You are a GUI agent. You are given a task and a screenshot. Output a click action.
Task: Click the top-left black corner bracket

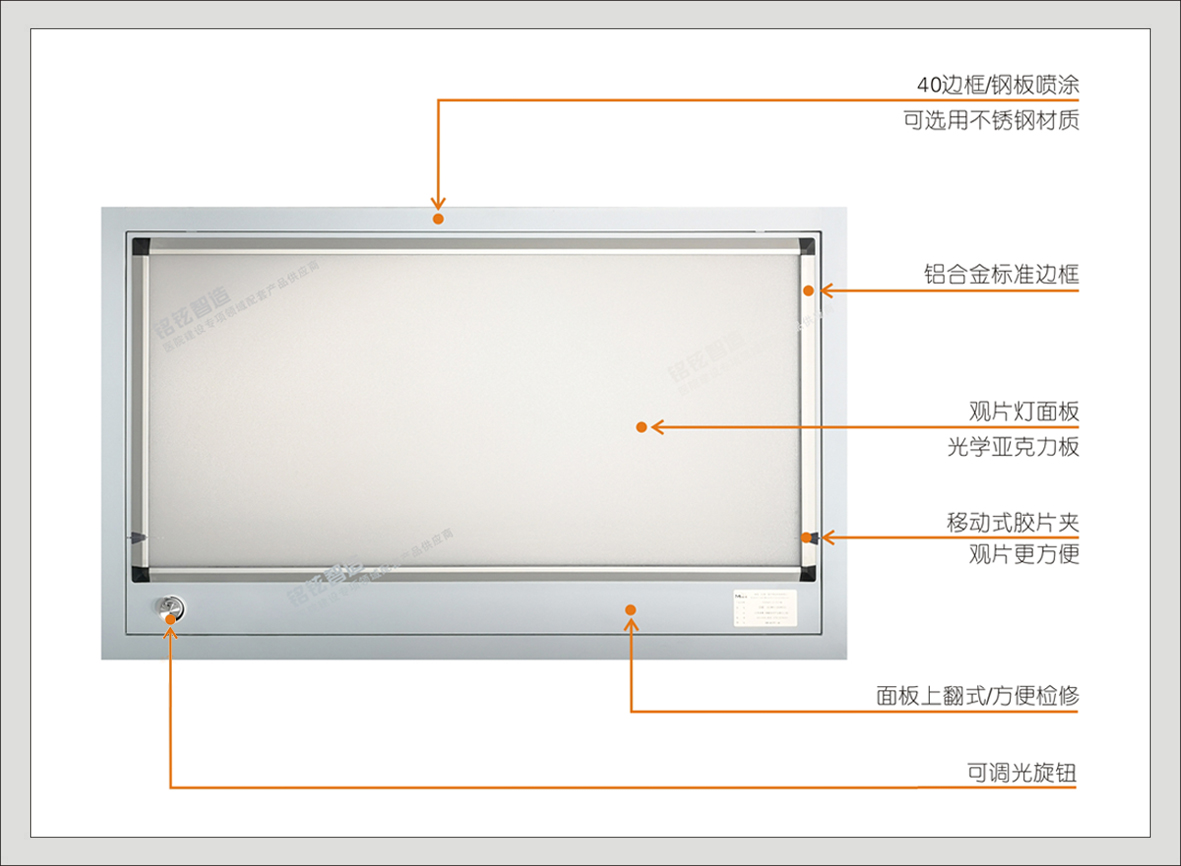(x=141, y=246)
